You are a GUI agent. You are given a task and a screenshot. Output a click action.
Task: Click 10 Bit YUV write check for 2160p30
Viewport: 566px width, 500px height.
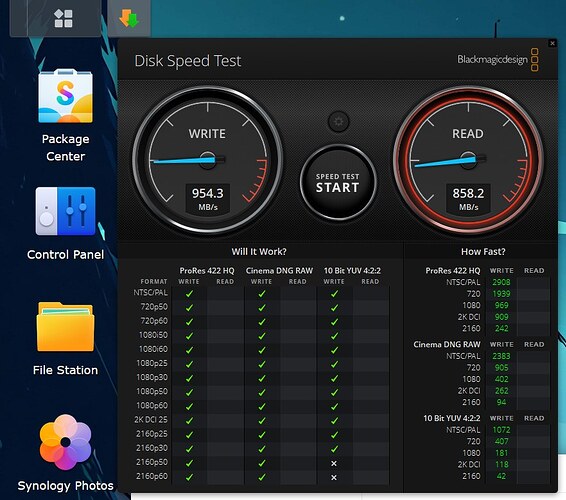click(335, 449)
